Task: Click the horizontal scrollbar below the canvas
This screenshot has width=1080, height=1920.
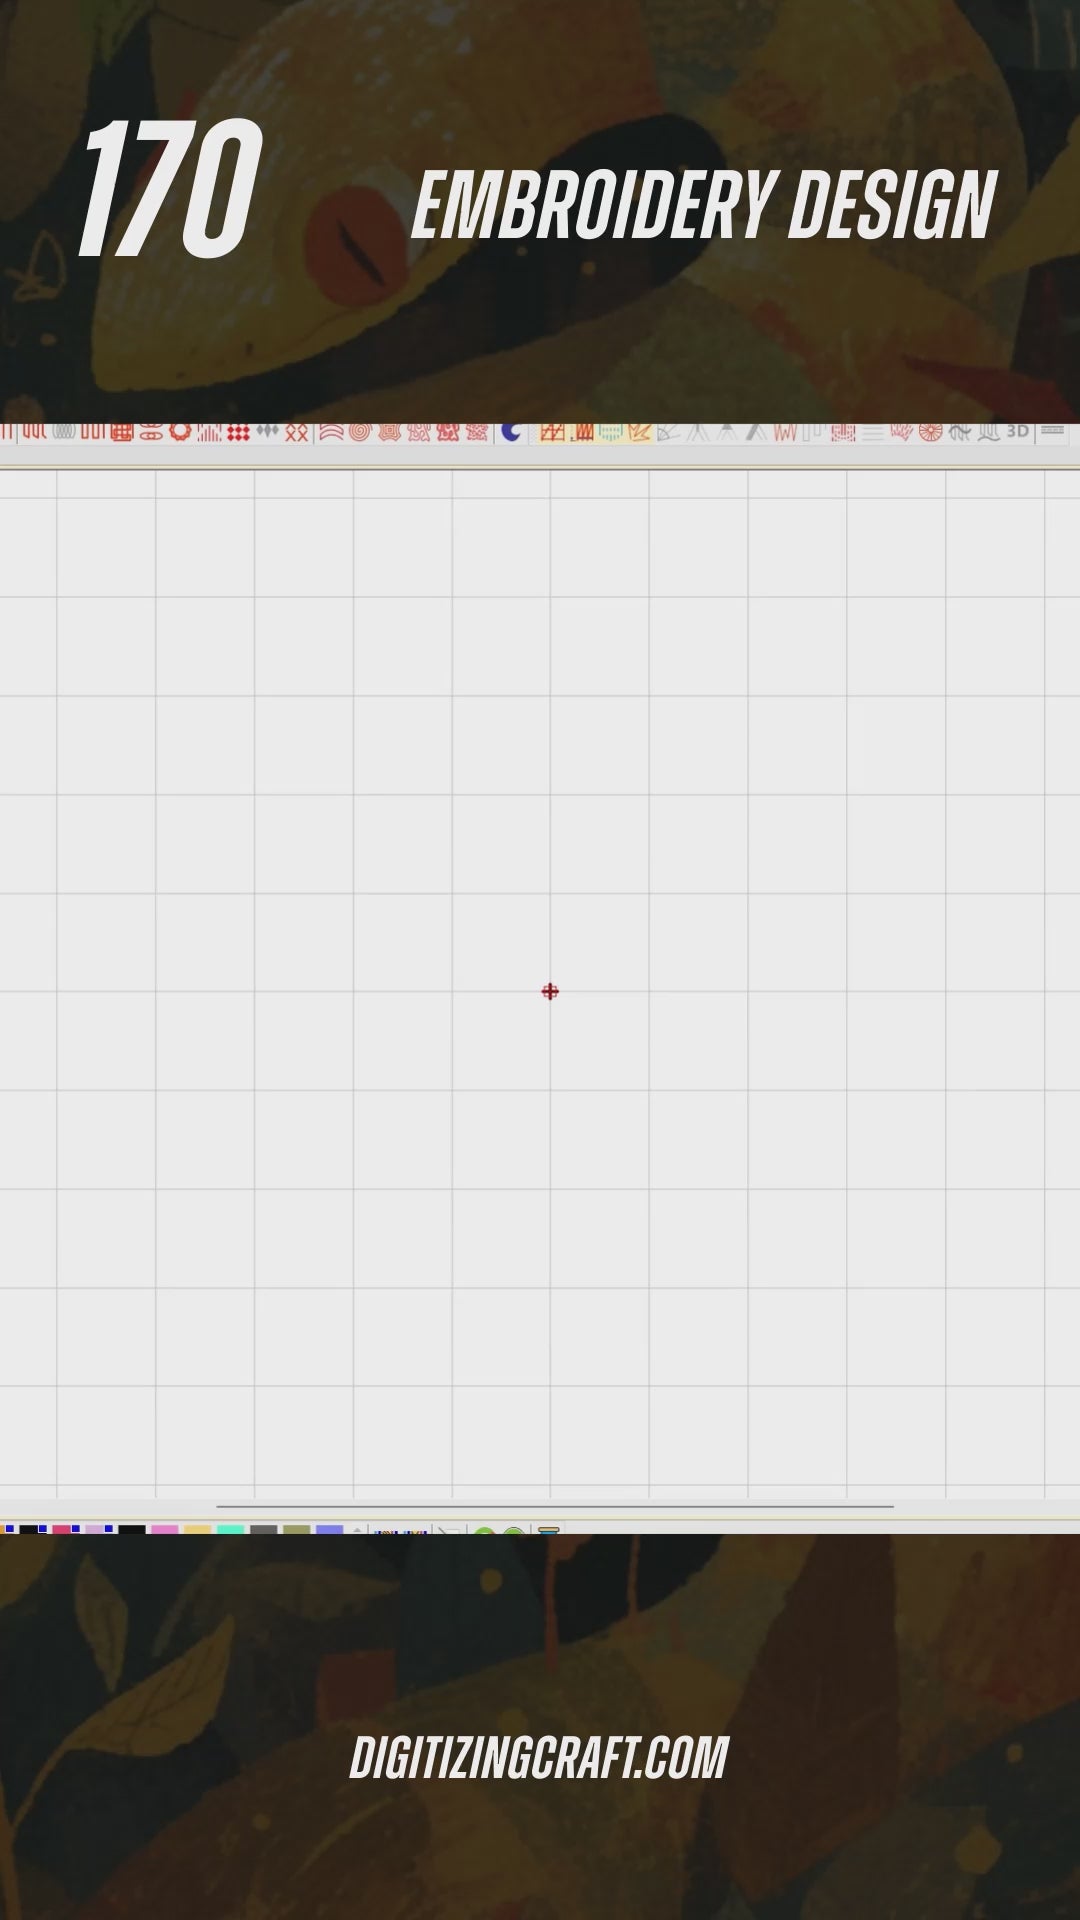Action: pyautogui.click(x=554, y=1506)
